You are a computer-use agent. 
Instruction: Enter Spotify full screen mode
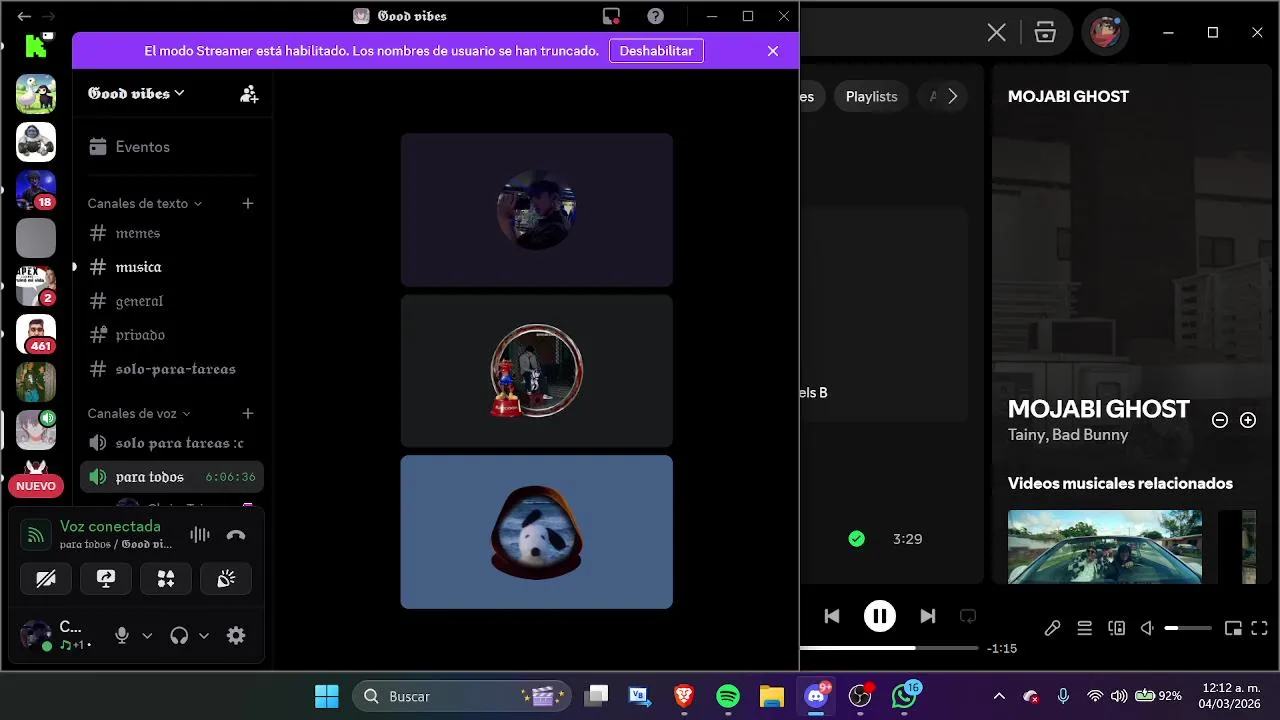click(1260, 628)
